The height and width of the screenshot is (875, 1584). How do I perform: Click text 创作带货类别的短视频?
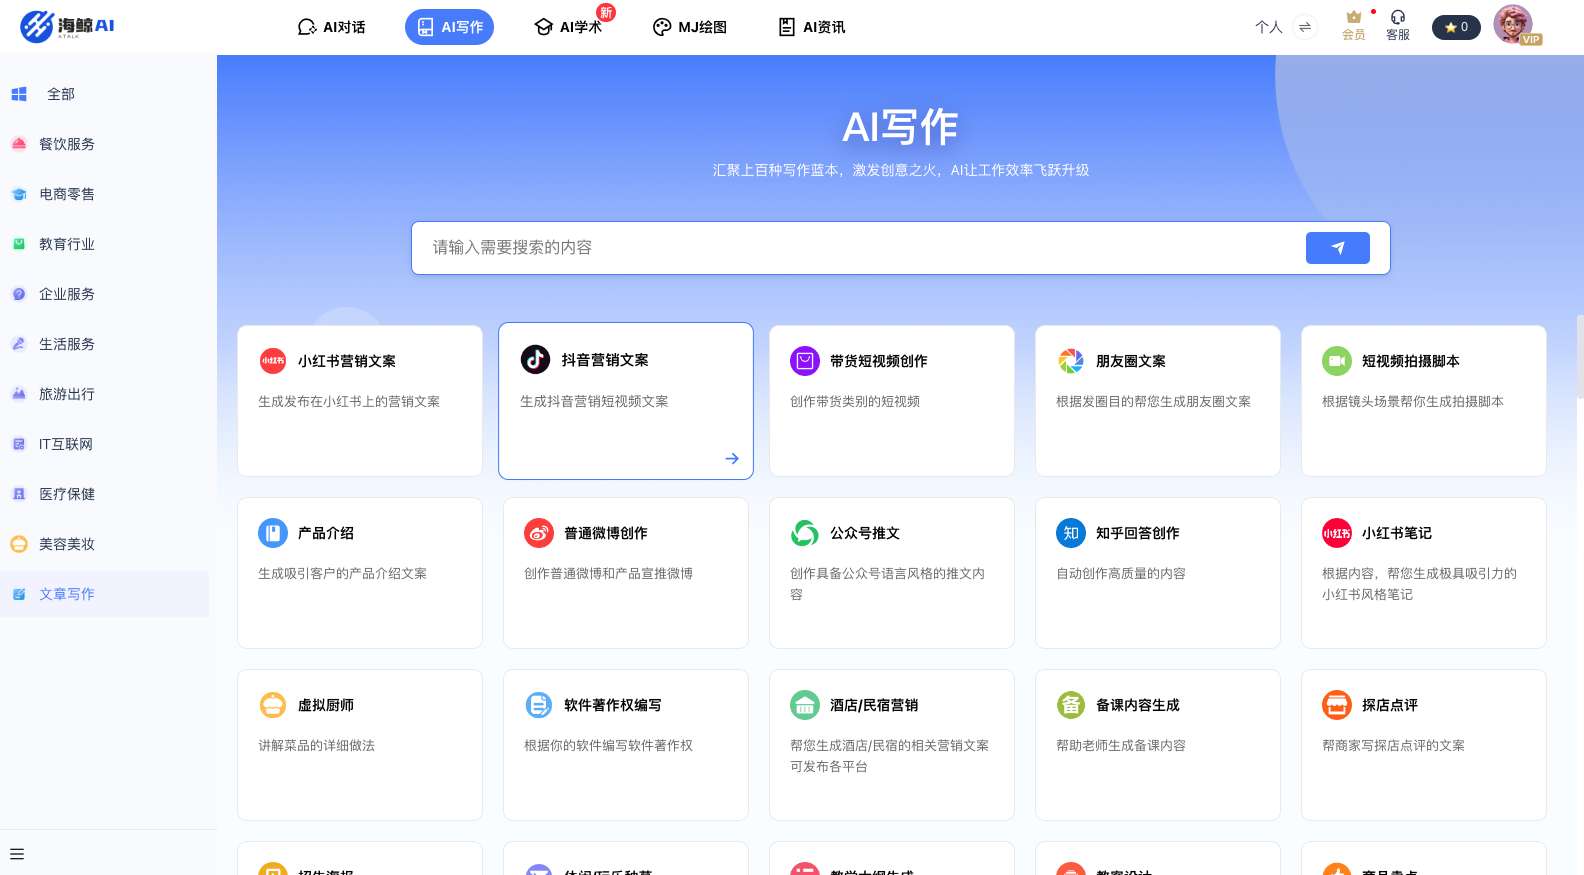(855, 401)
